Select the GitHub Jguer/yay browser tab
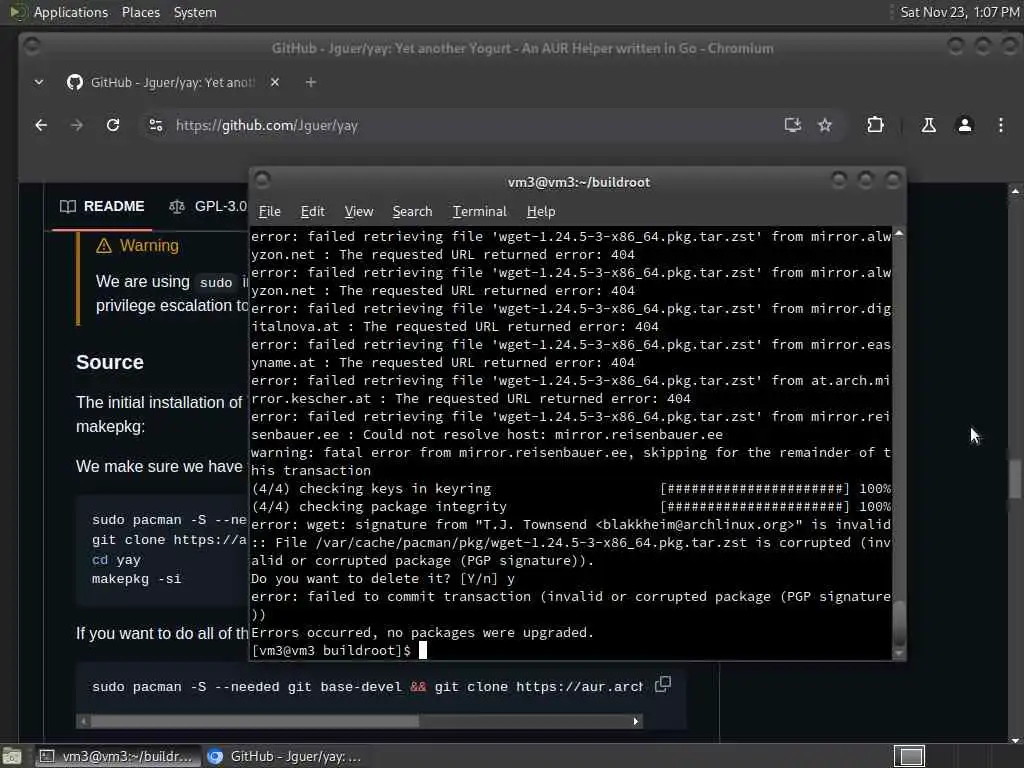 tap(171, 82)
